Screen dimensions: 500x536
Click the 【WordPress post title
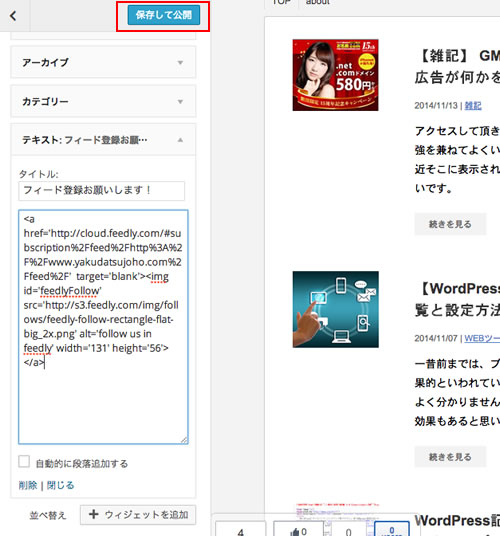[x=457, y=300]
